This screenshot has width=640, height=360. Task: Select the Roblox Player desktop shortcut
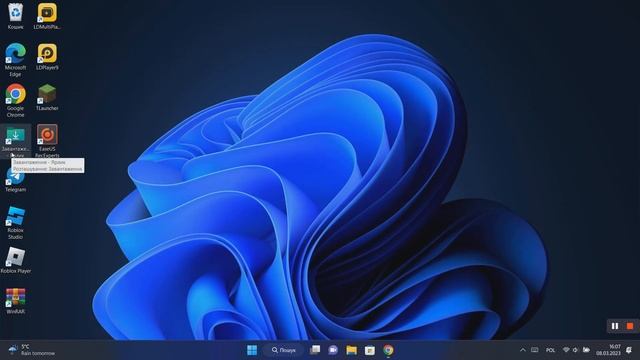16,260
